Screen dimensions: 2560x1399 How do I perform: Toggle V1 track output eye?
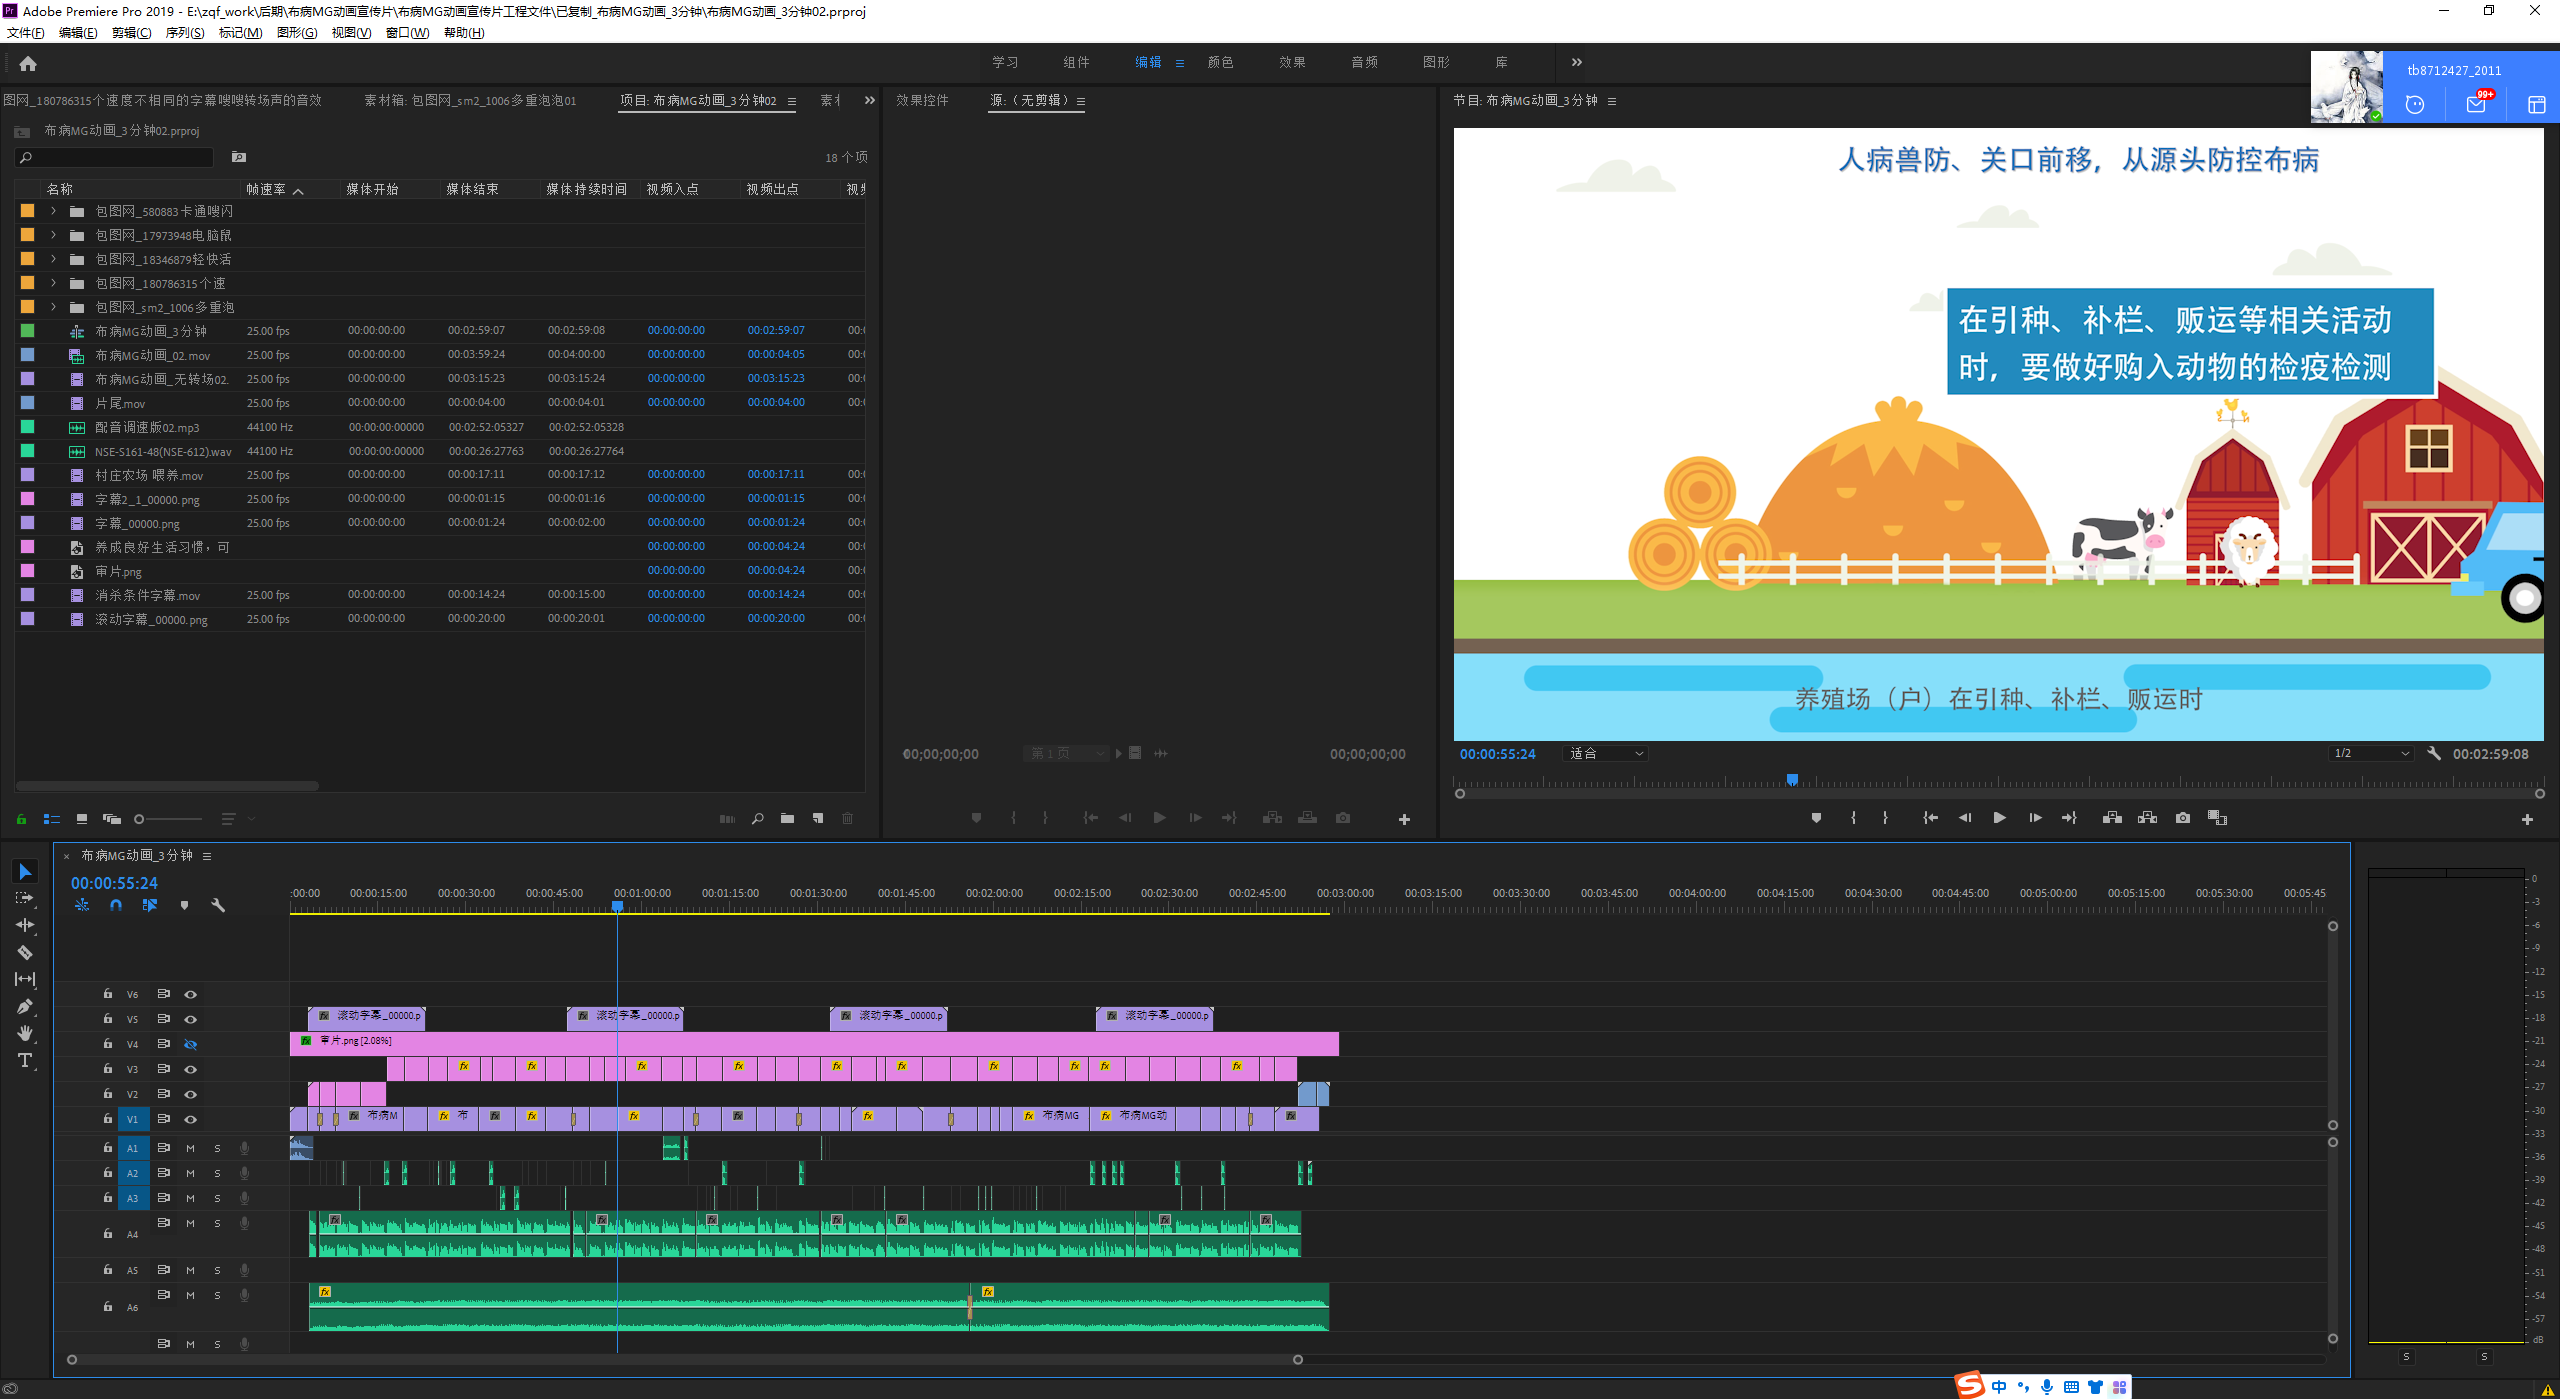[190, 1119]
